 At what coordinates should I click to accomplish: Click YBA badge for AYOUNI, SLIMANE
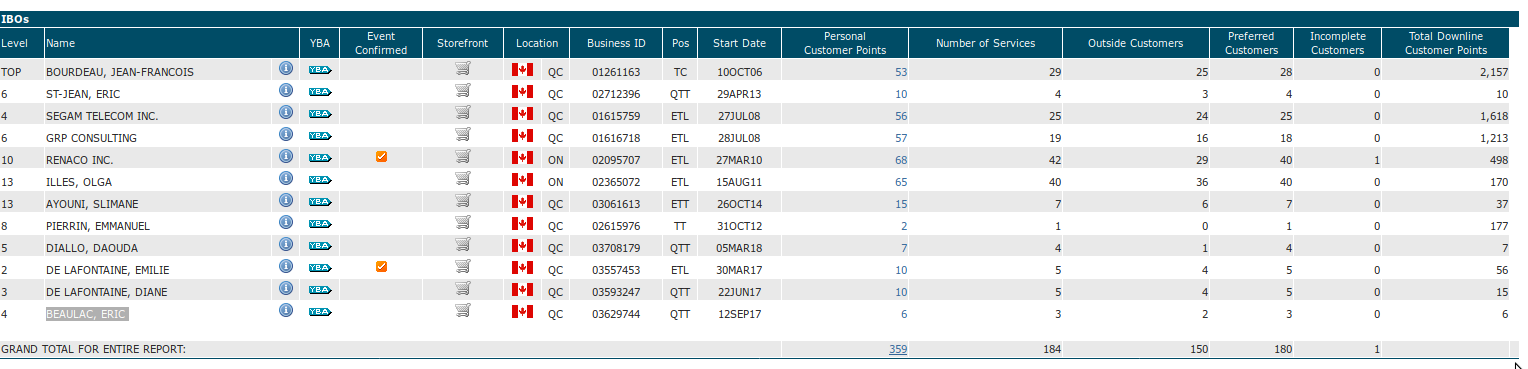point(320,202)
